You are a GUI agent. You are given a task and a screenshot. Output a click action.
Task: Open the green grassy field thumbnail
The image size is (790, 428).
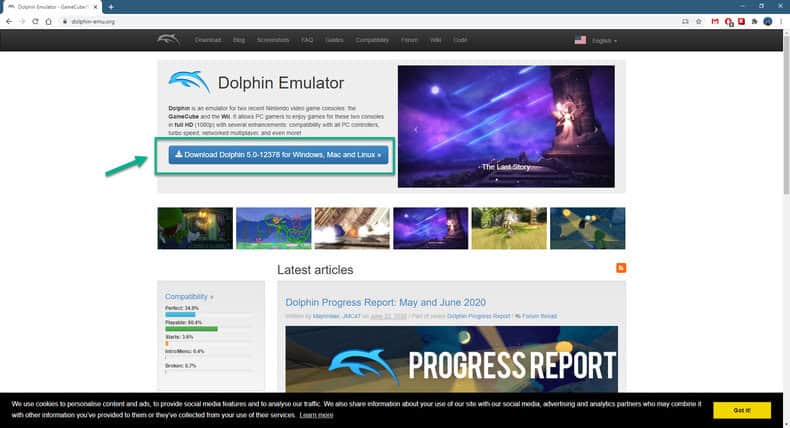(x=509, y=228)
